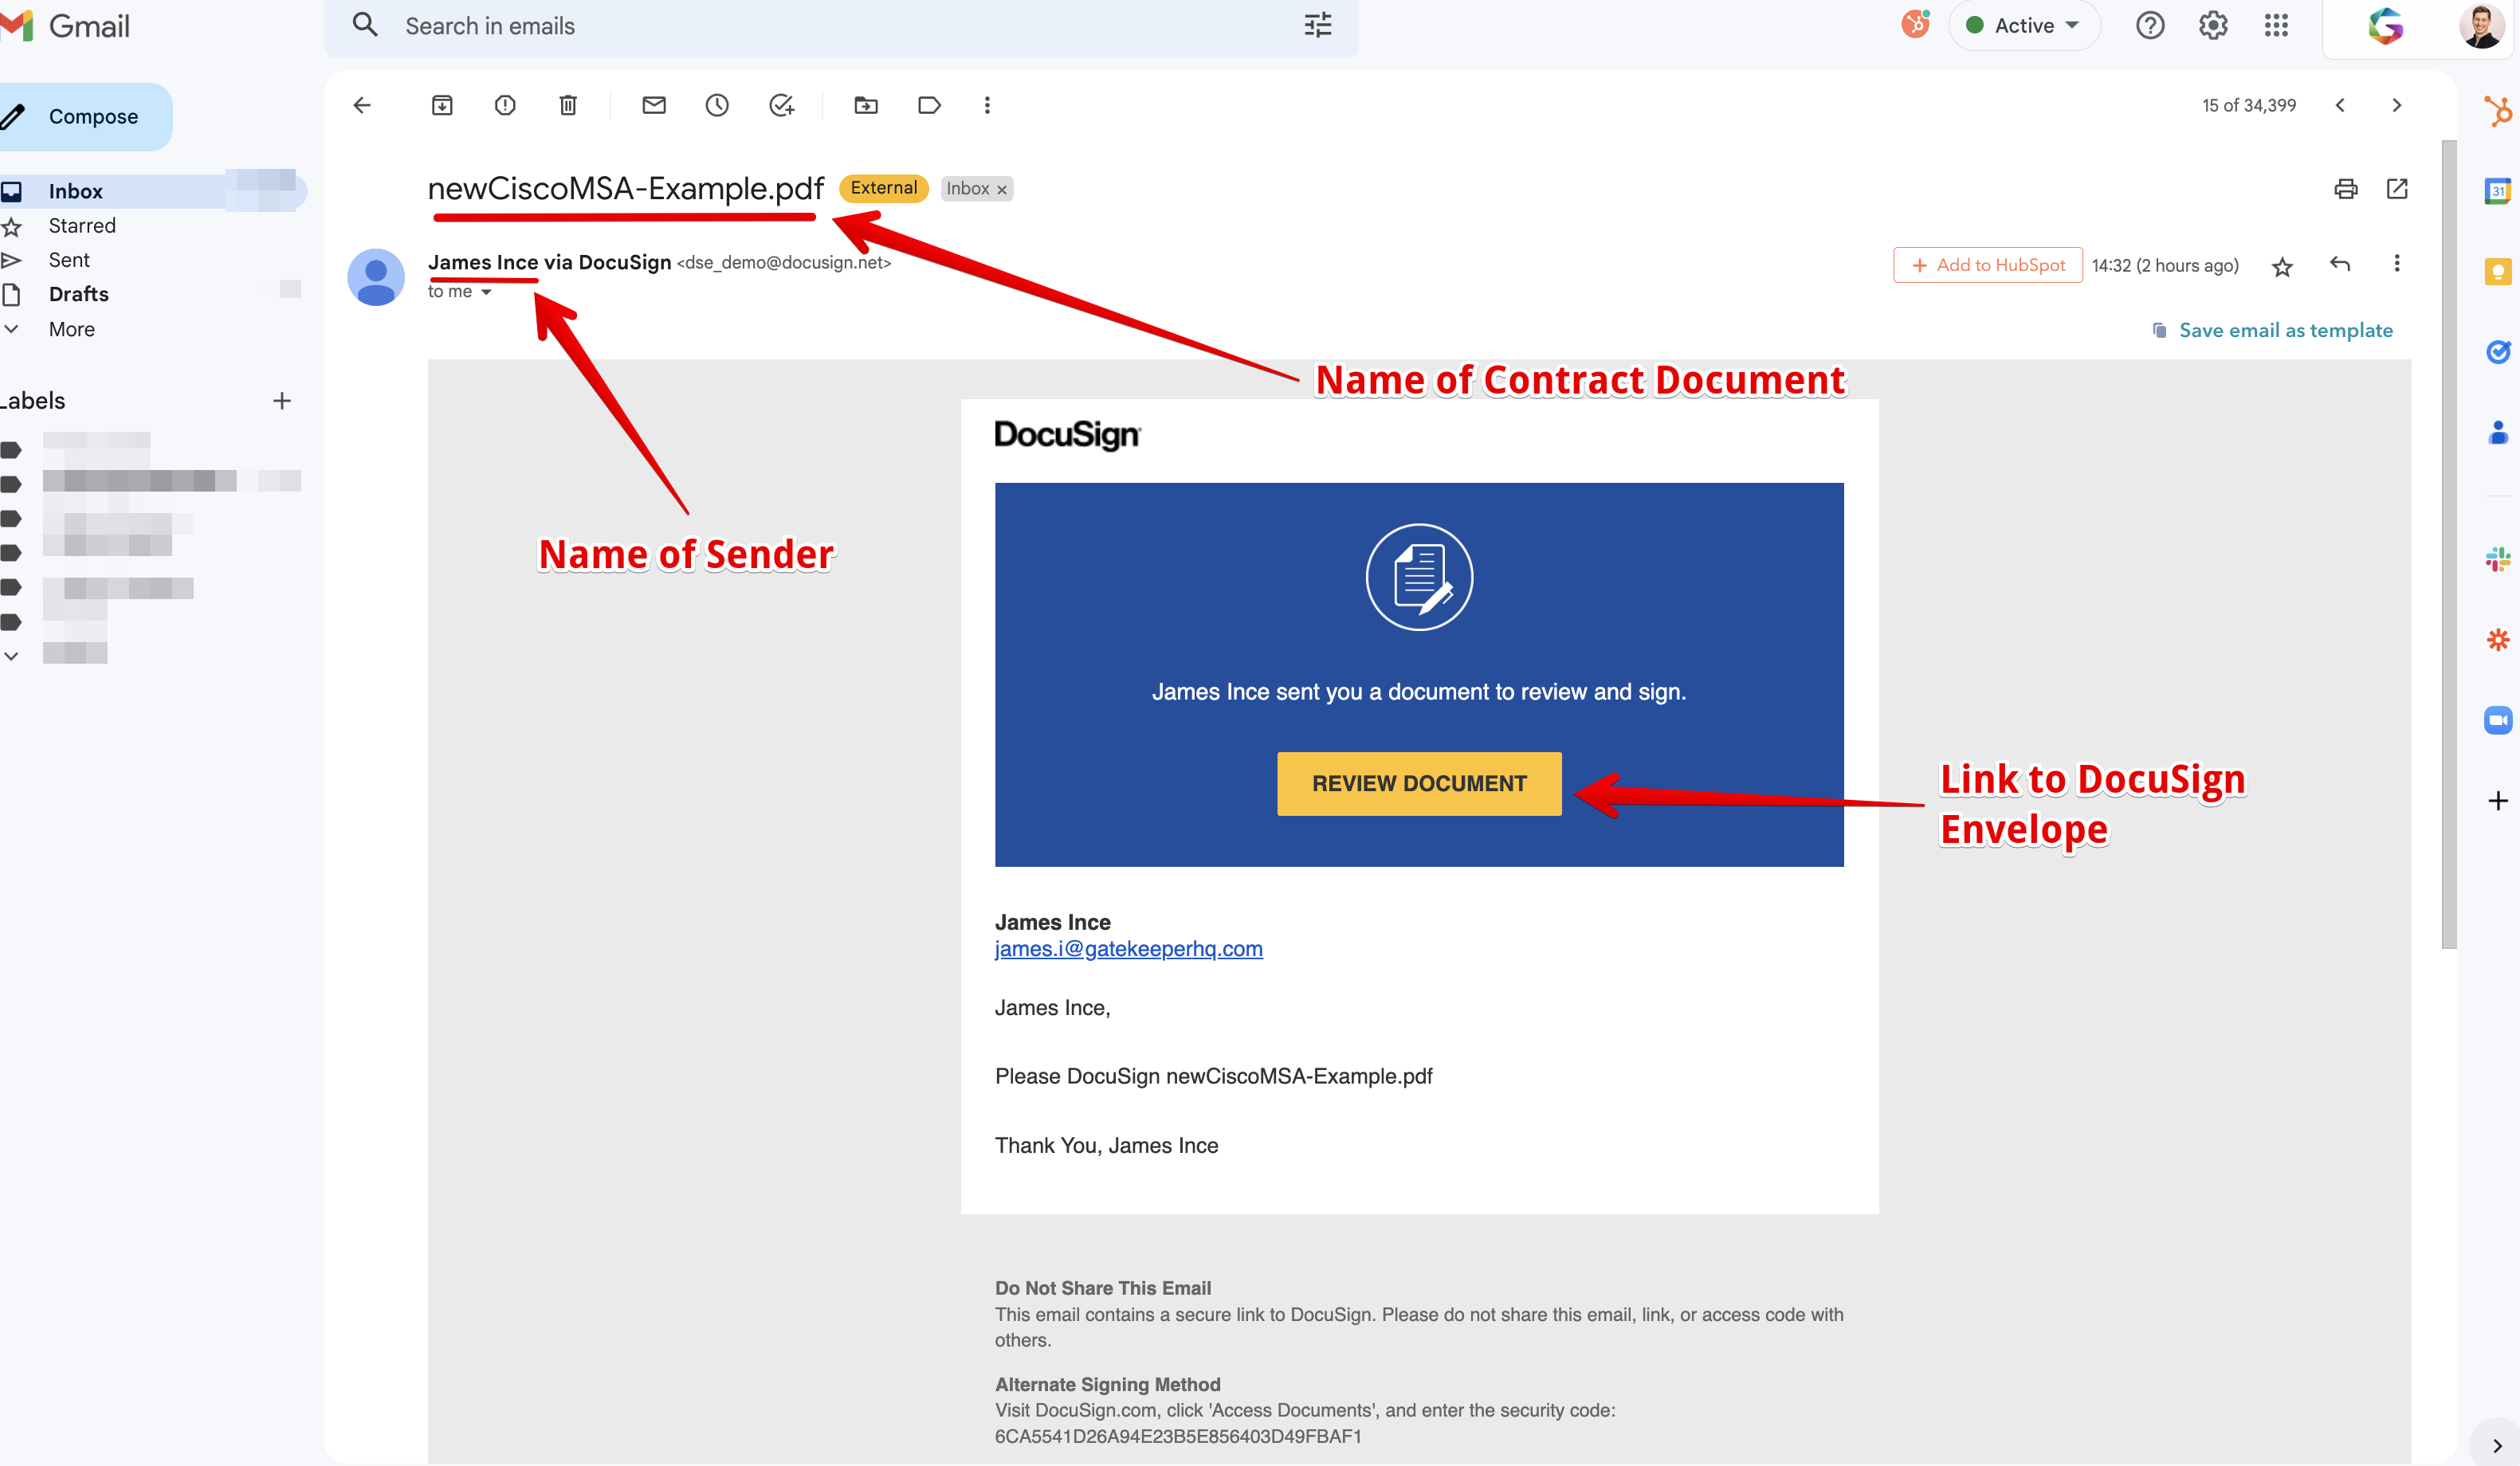Click the snooze icon on the toolbar
The height and width of the screenshot is (1466, 2520).
[x=716, y=104]
